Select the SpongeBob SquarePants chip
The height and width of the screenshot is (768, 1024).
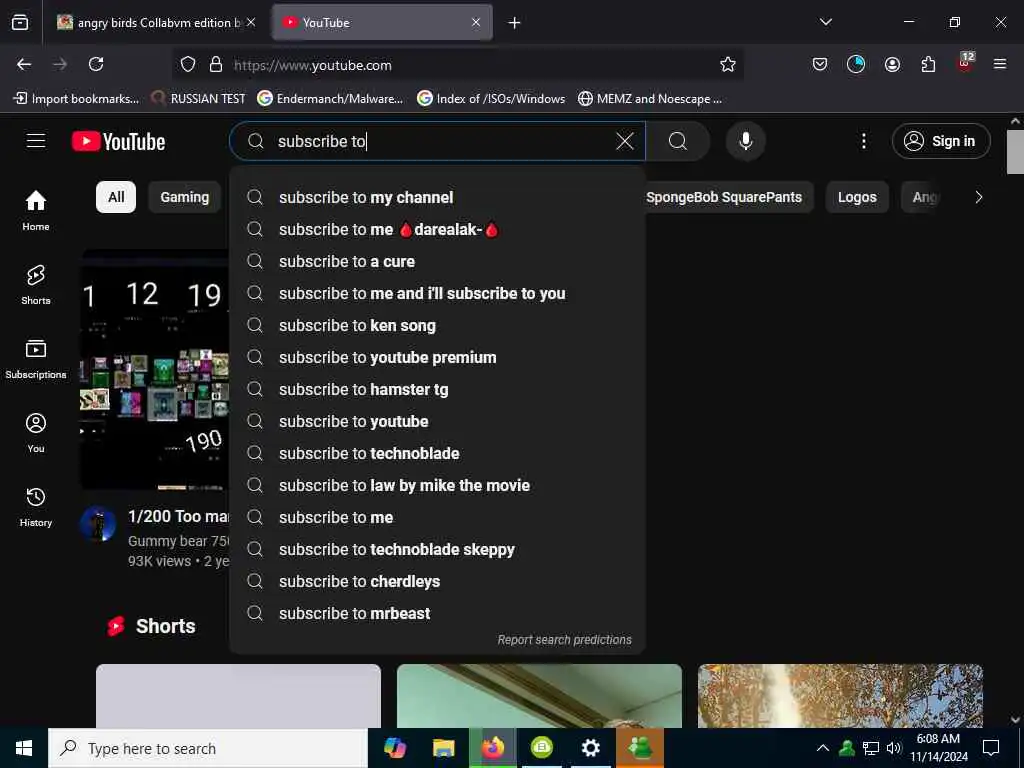coord(724,197)
